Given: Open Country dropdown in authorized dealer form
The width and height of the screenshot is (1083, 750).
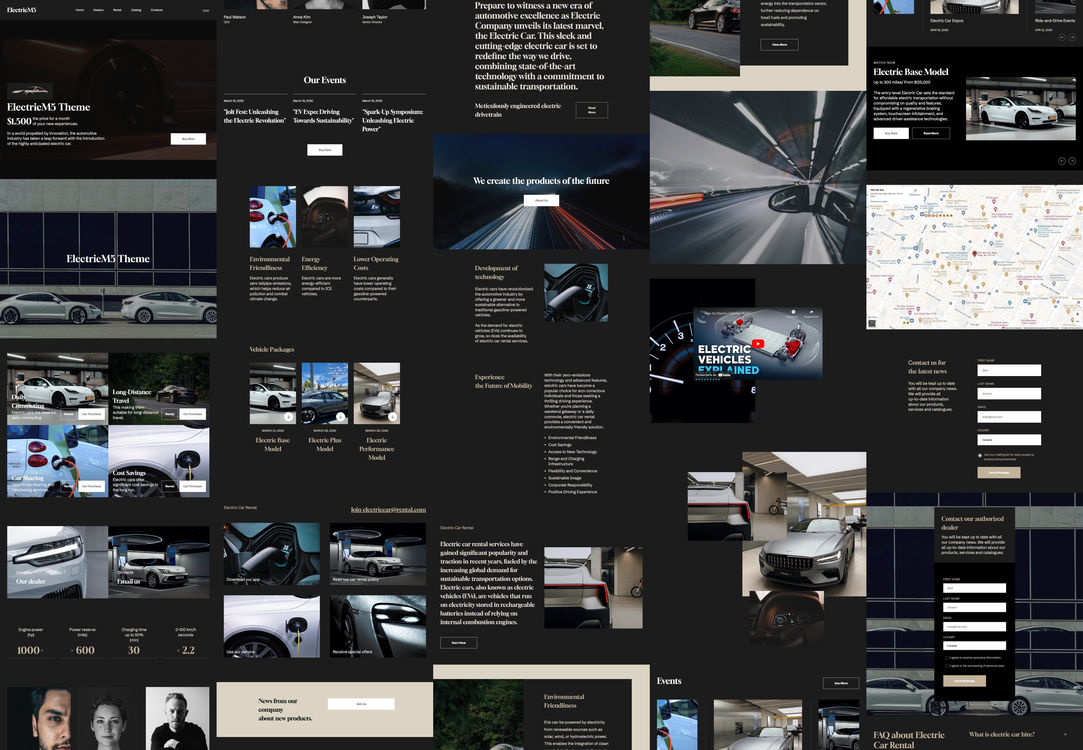Looking at the screenshot, I should [974, 645].
